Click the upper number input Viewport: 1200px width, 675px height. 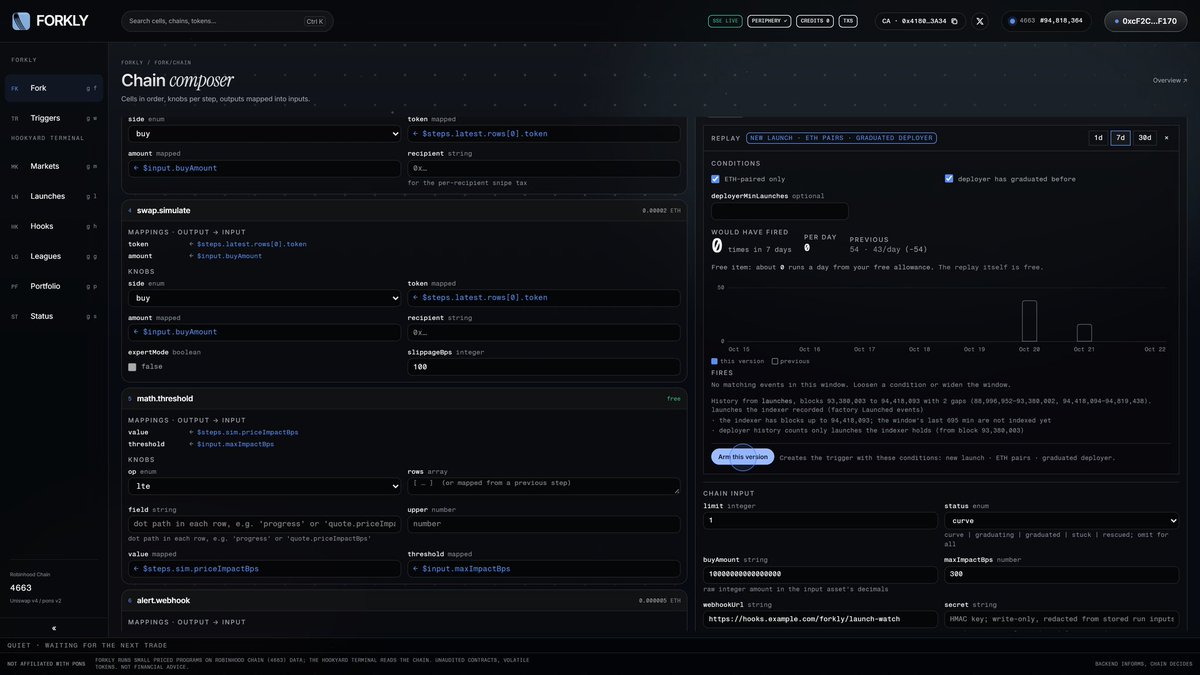pyautogui.click(x=543, y=524)
